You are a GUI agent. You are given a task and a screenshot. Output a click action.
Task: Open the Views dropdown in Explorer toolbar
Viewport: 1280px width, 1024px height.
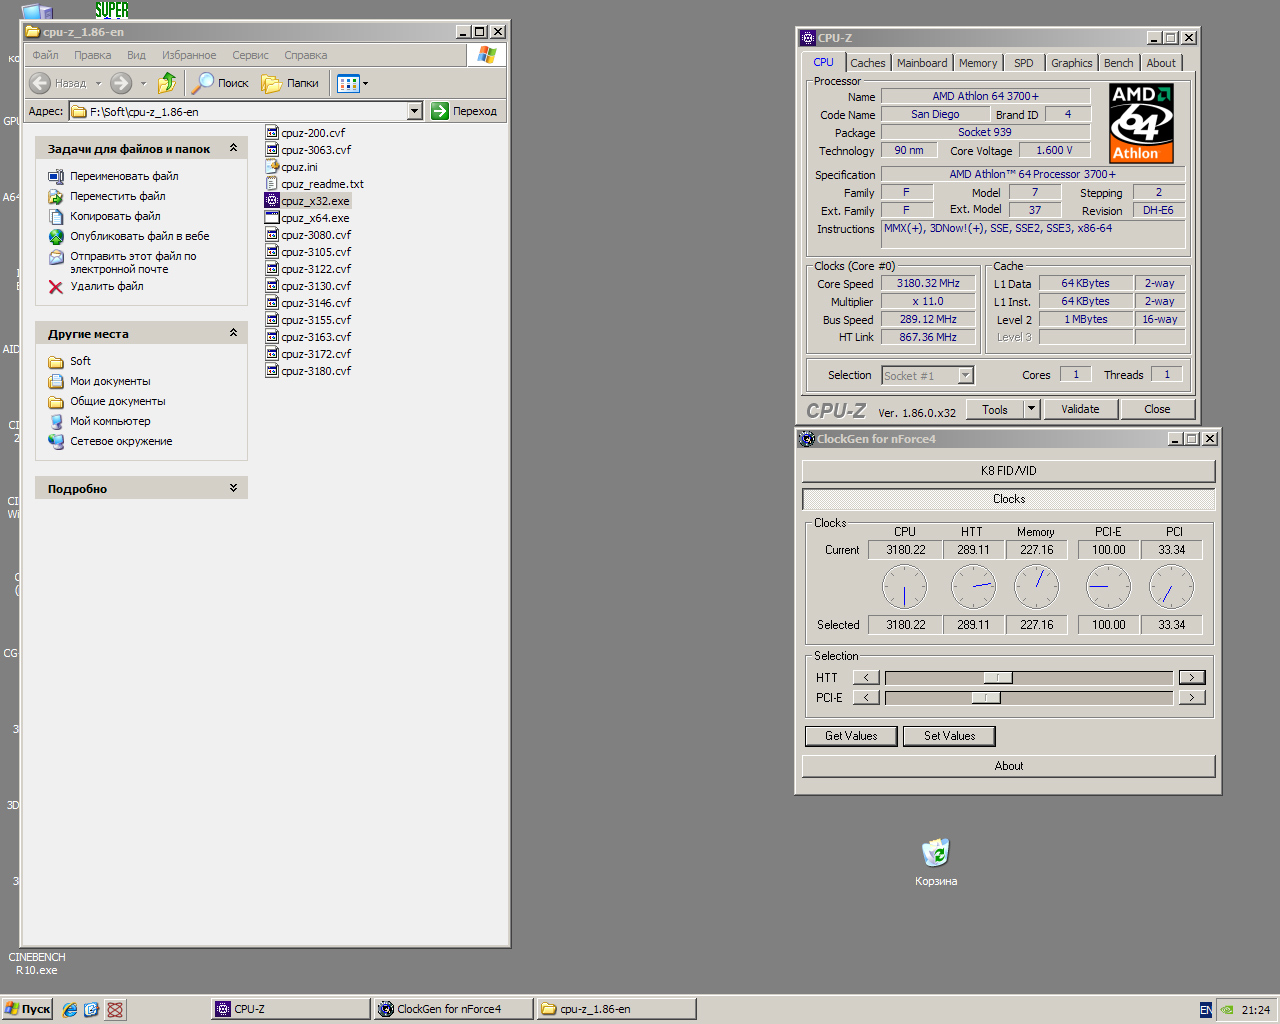pyautogui.click(x=352, y=83)
